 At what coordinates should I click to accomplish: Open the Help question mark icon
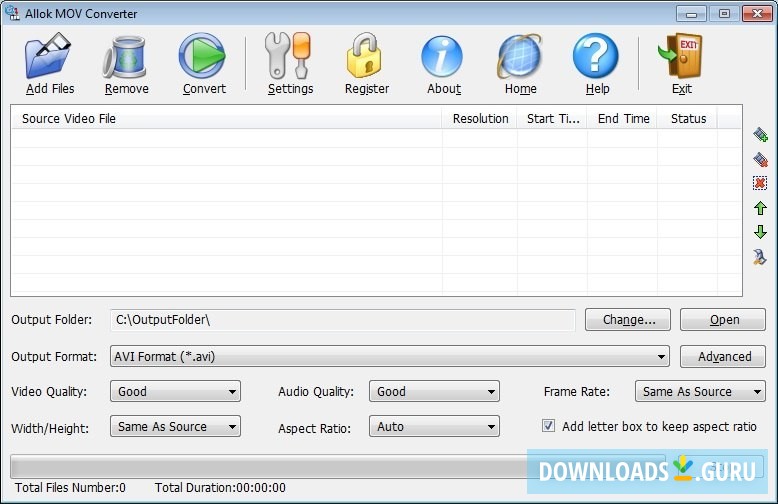coord(595,56)
